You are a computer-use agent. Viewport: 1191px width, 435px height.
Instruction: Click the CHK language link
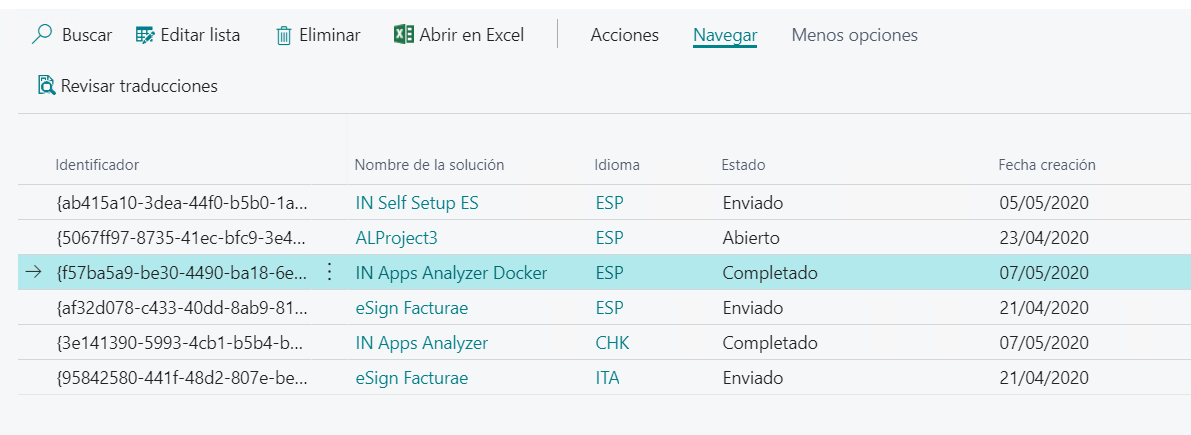coord(612,342)
